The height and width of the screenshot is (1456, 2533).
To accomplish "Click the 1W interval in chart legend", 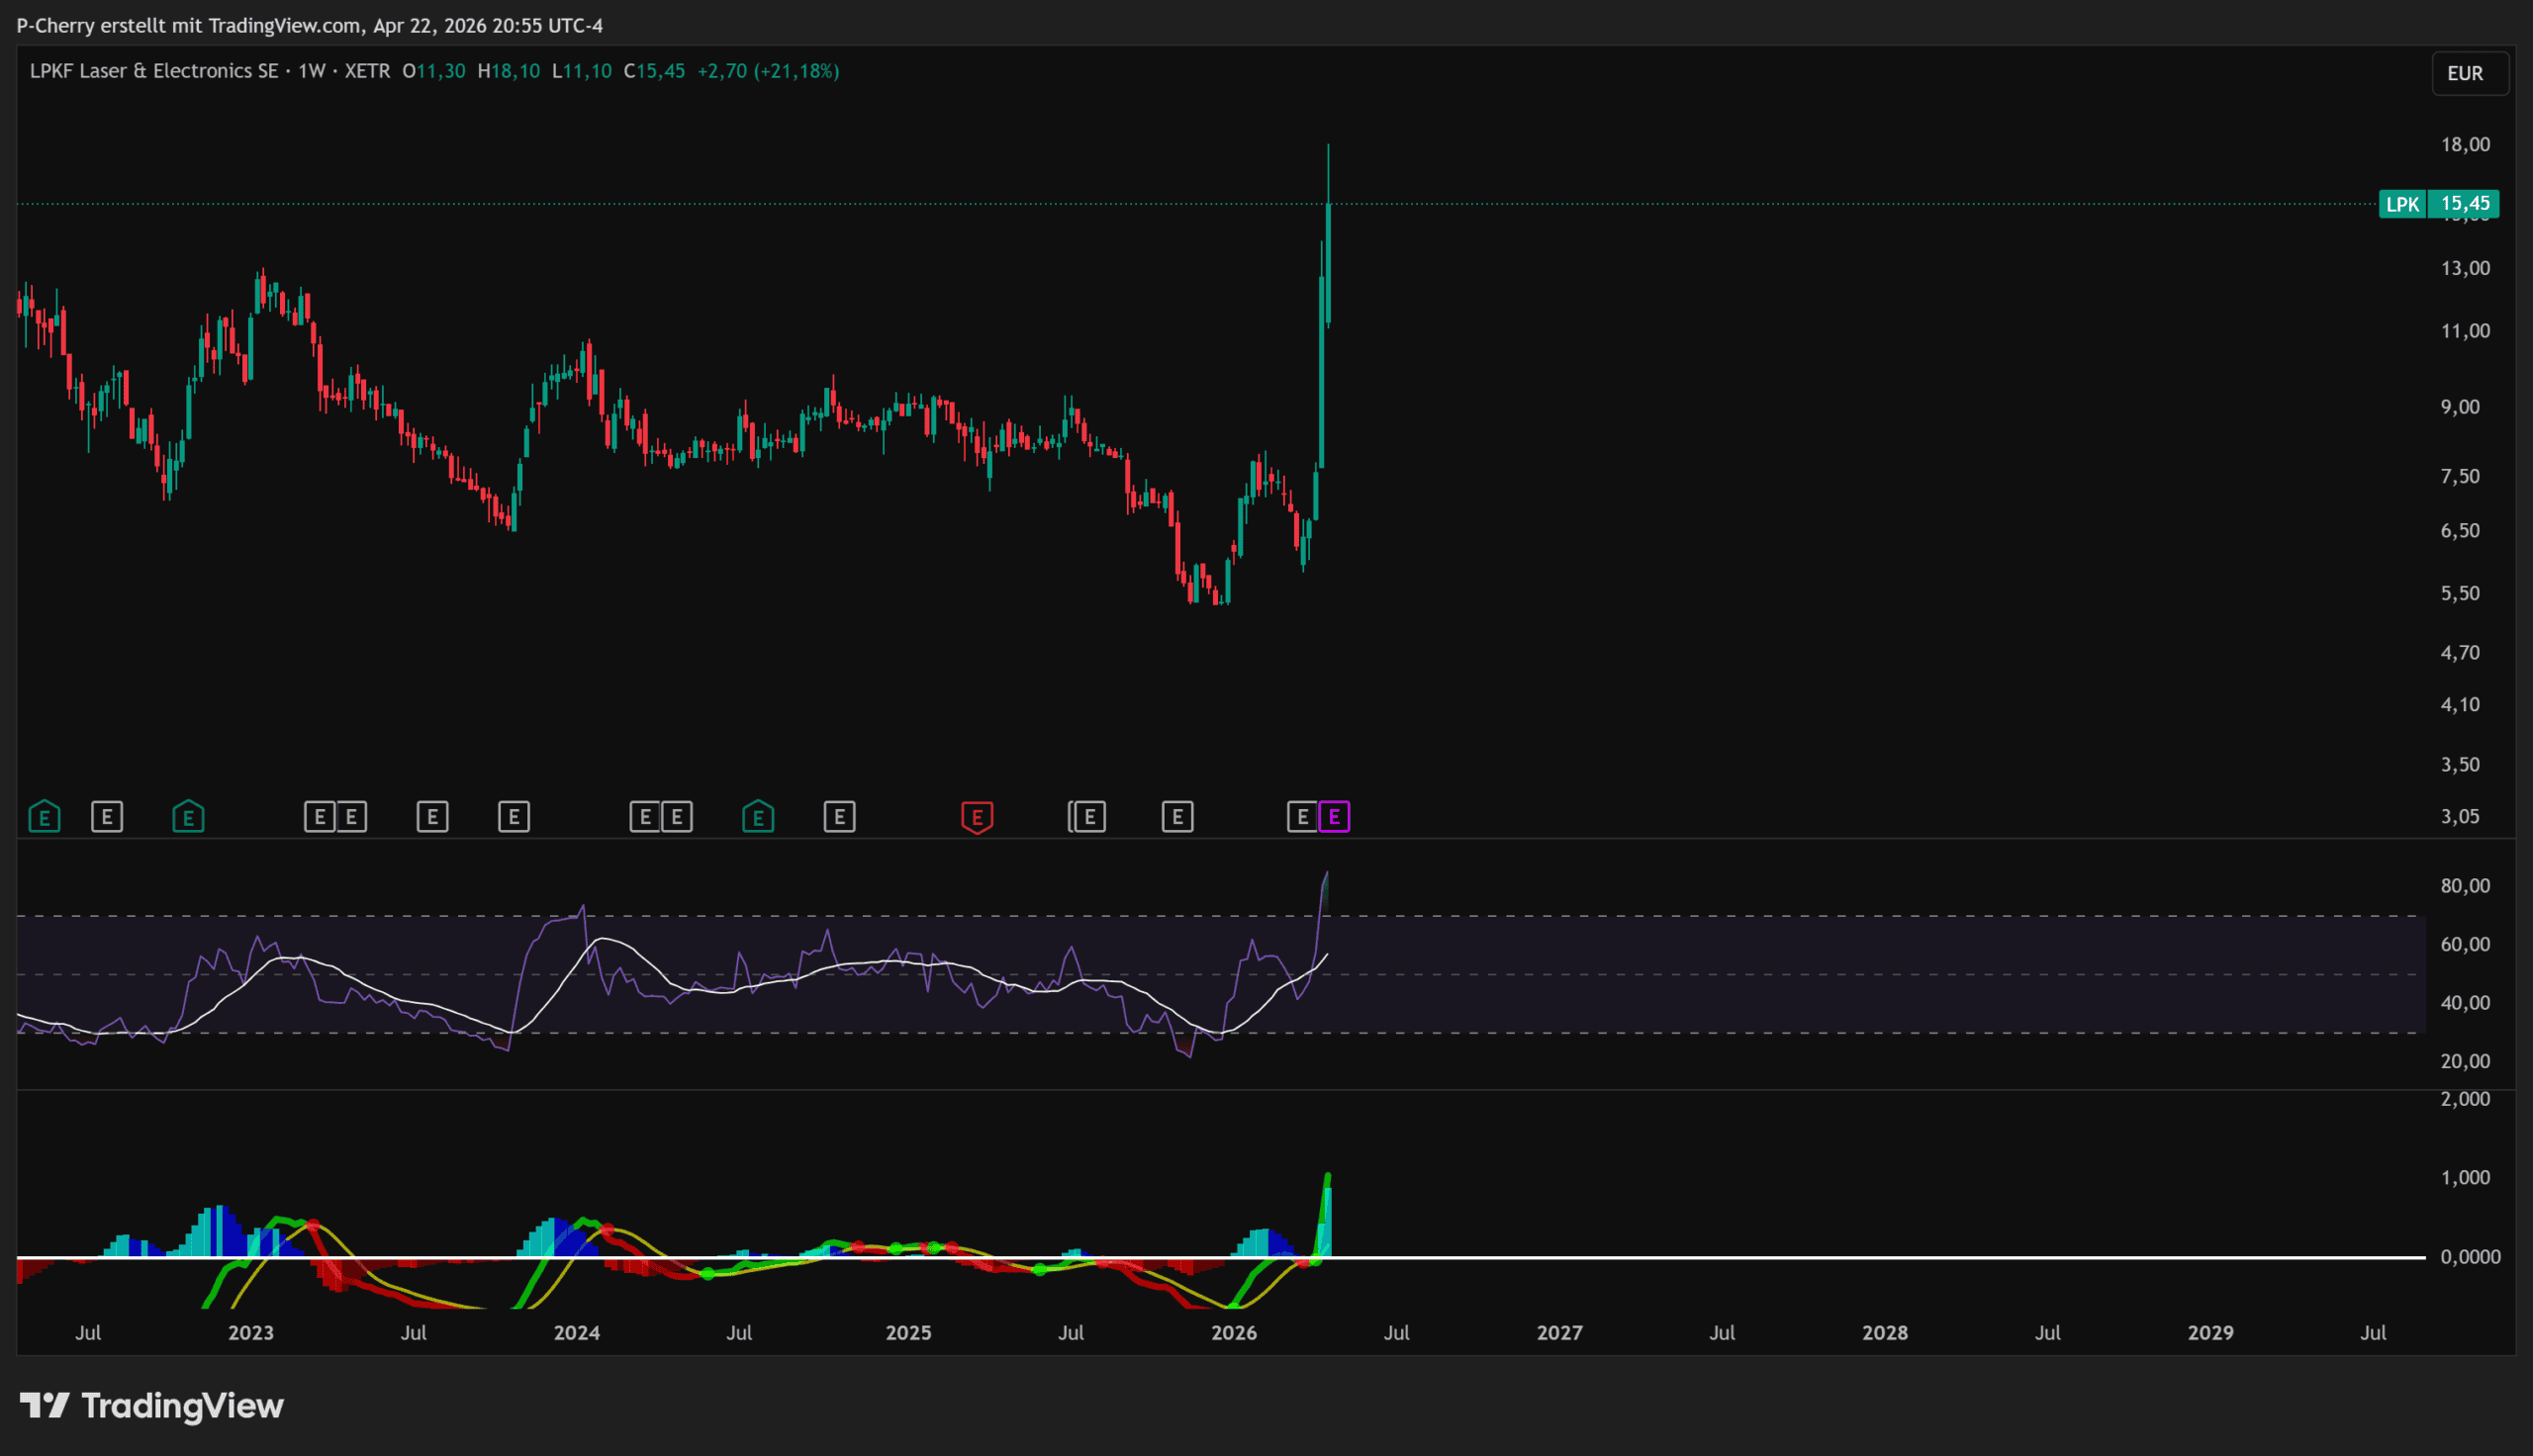I will point(312,71).
